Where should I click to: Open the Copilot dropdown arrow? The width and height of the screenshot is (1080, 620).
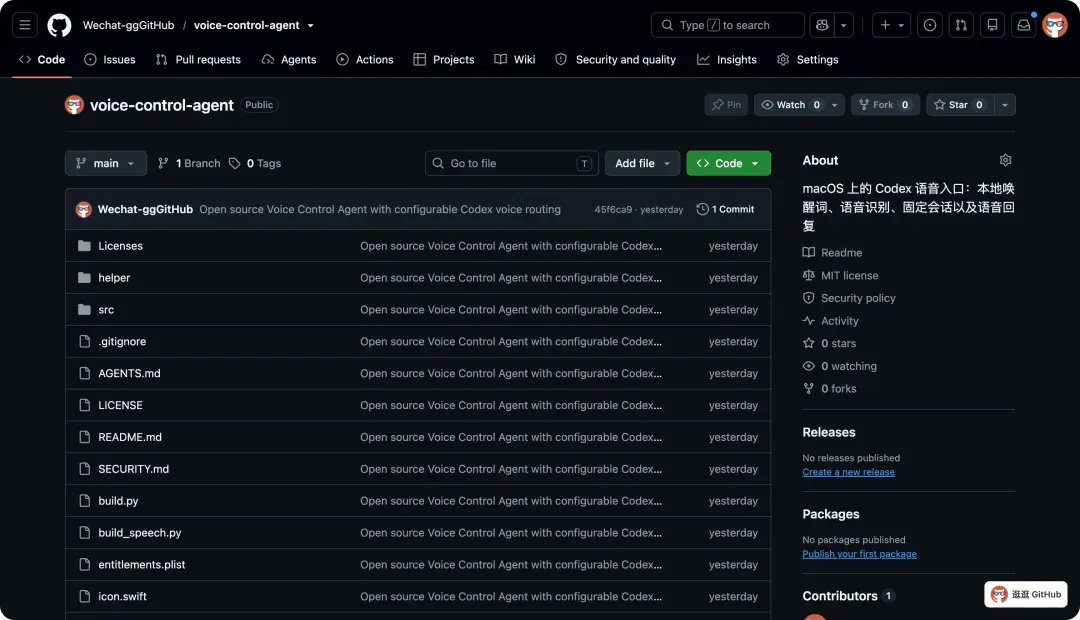click(844, 25)
